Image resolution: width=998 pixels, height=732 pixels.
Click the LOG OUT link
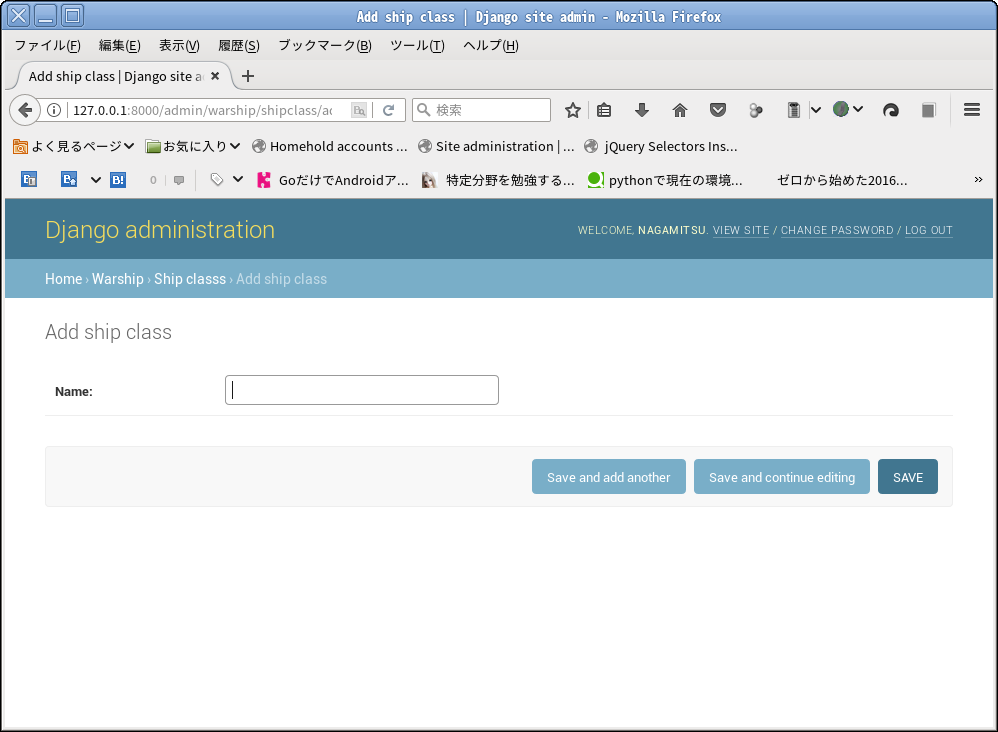929,230
